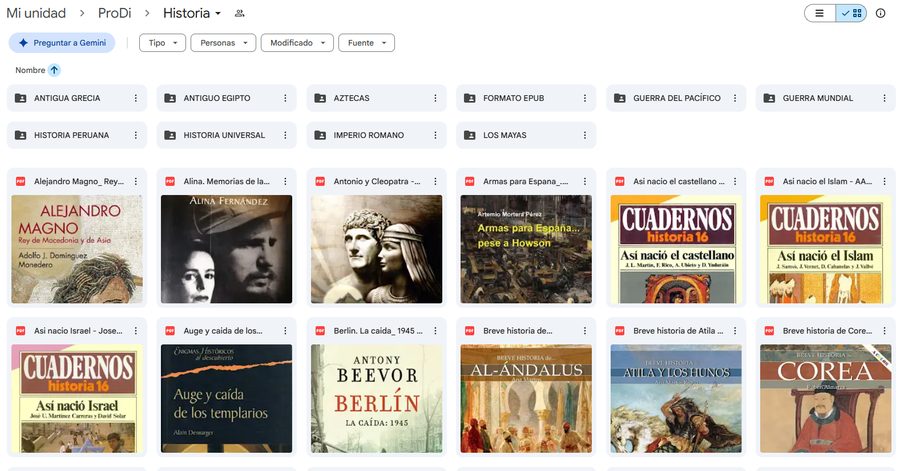
Task: Open more options for Asi nacio Israel
Action: point(135,331)
